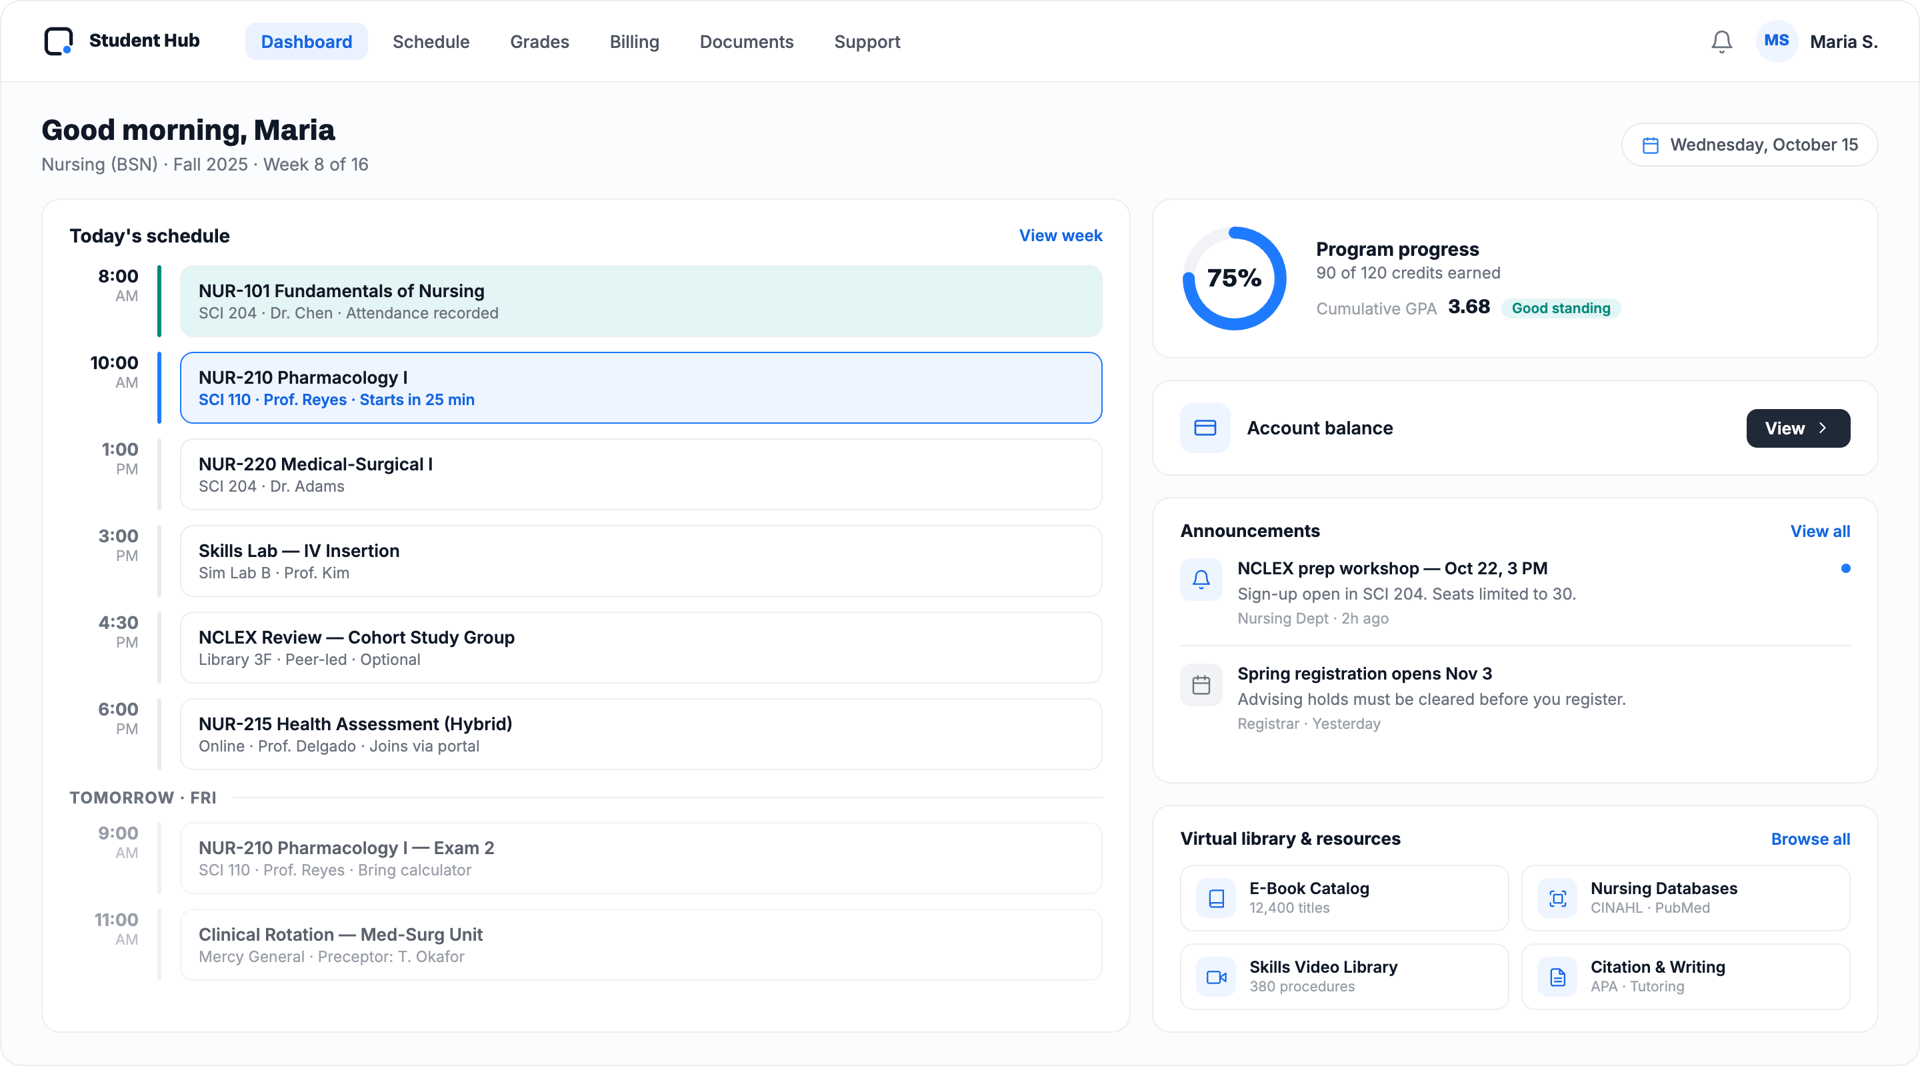Open the notifications bell in header
Screen dimensions: 1920x1066
(1721, 42)
